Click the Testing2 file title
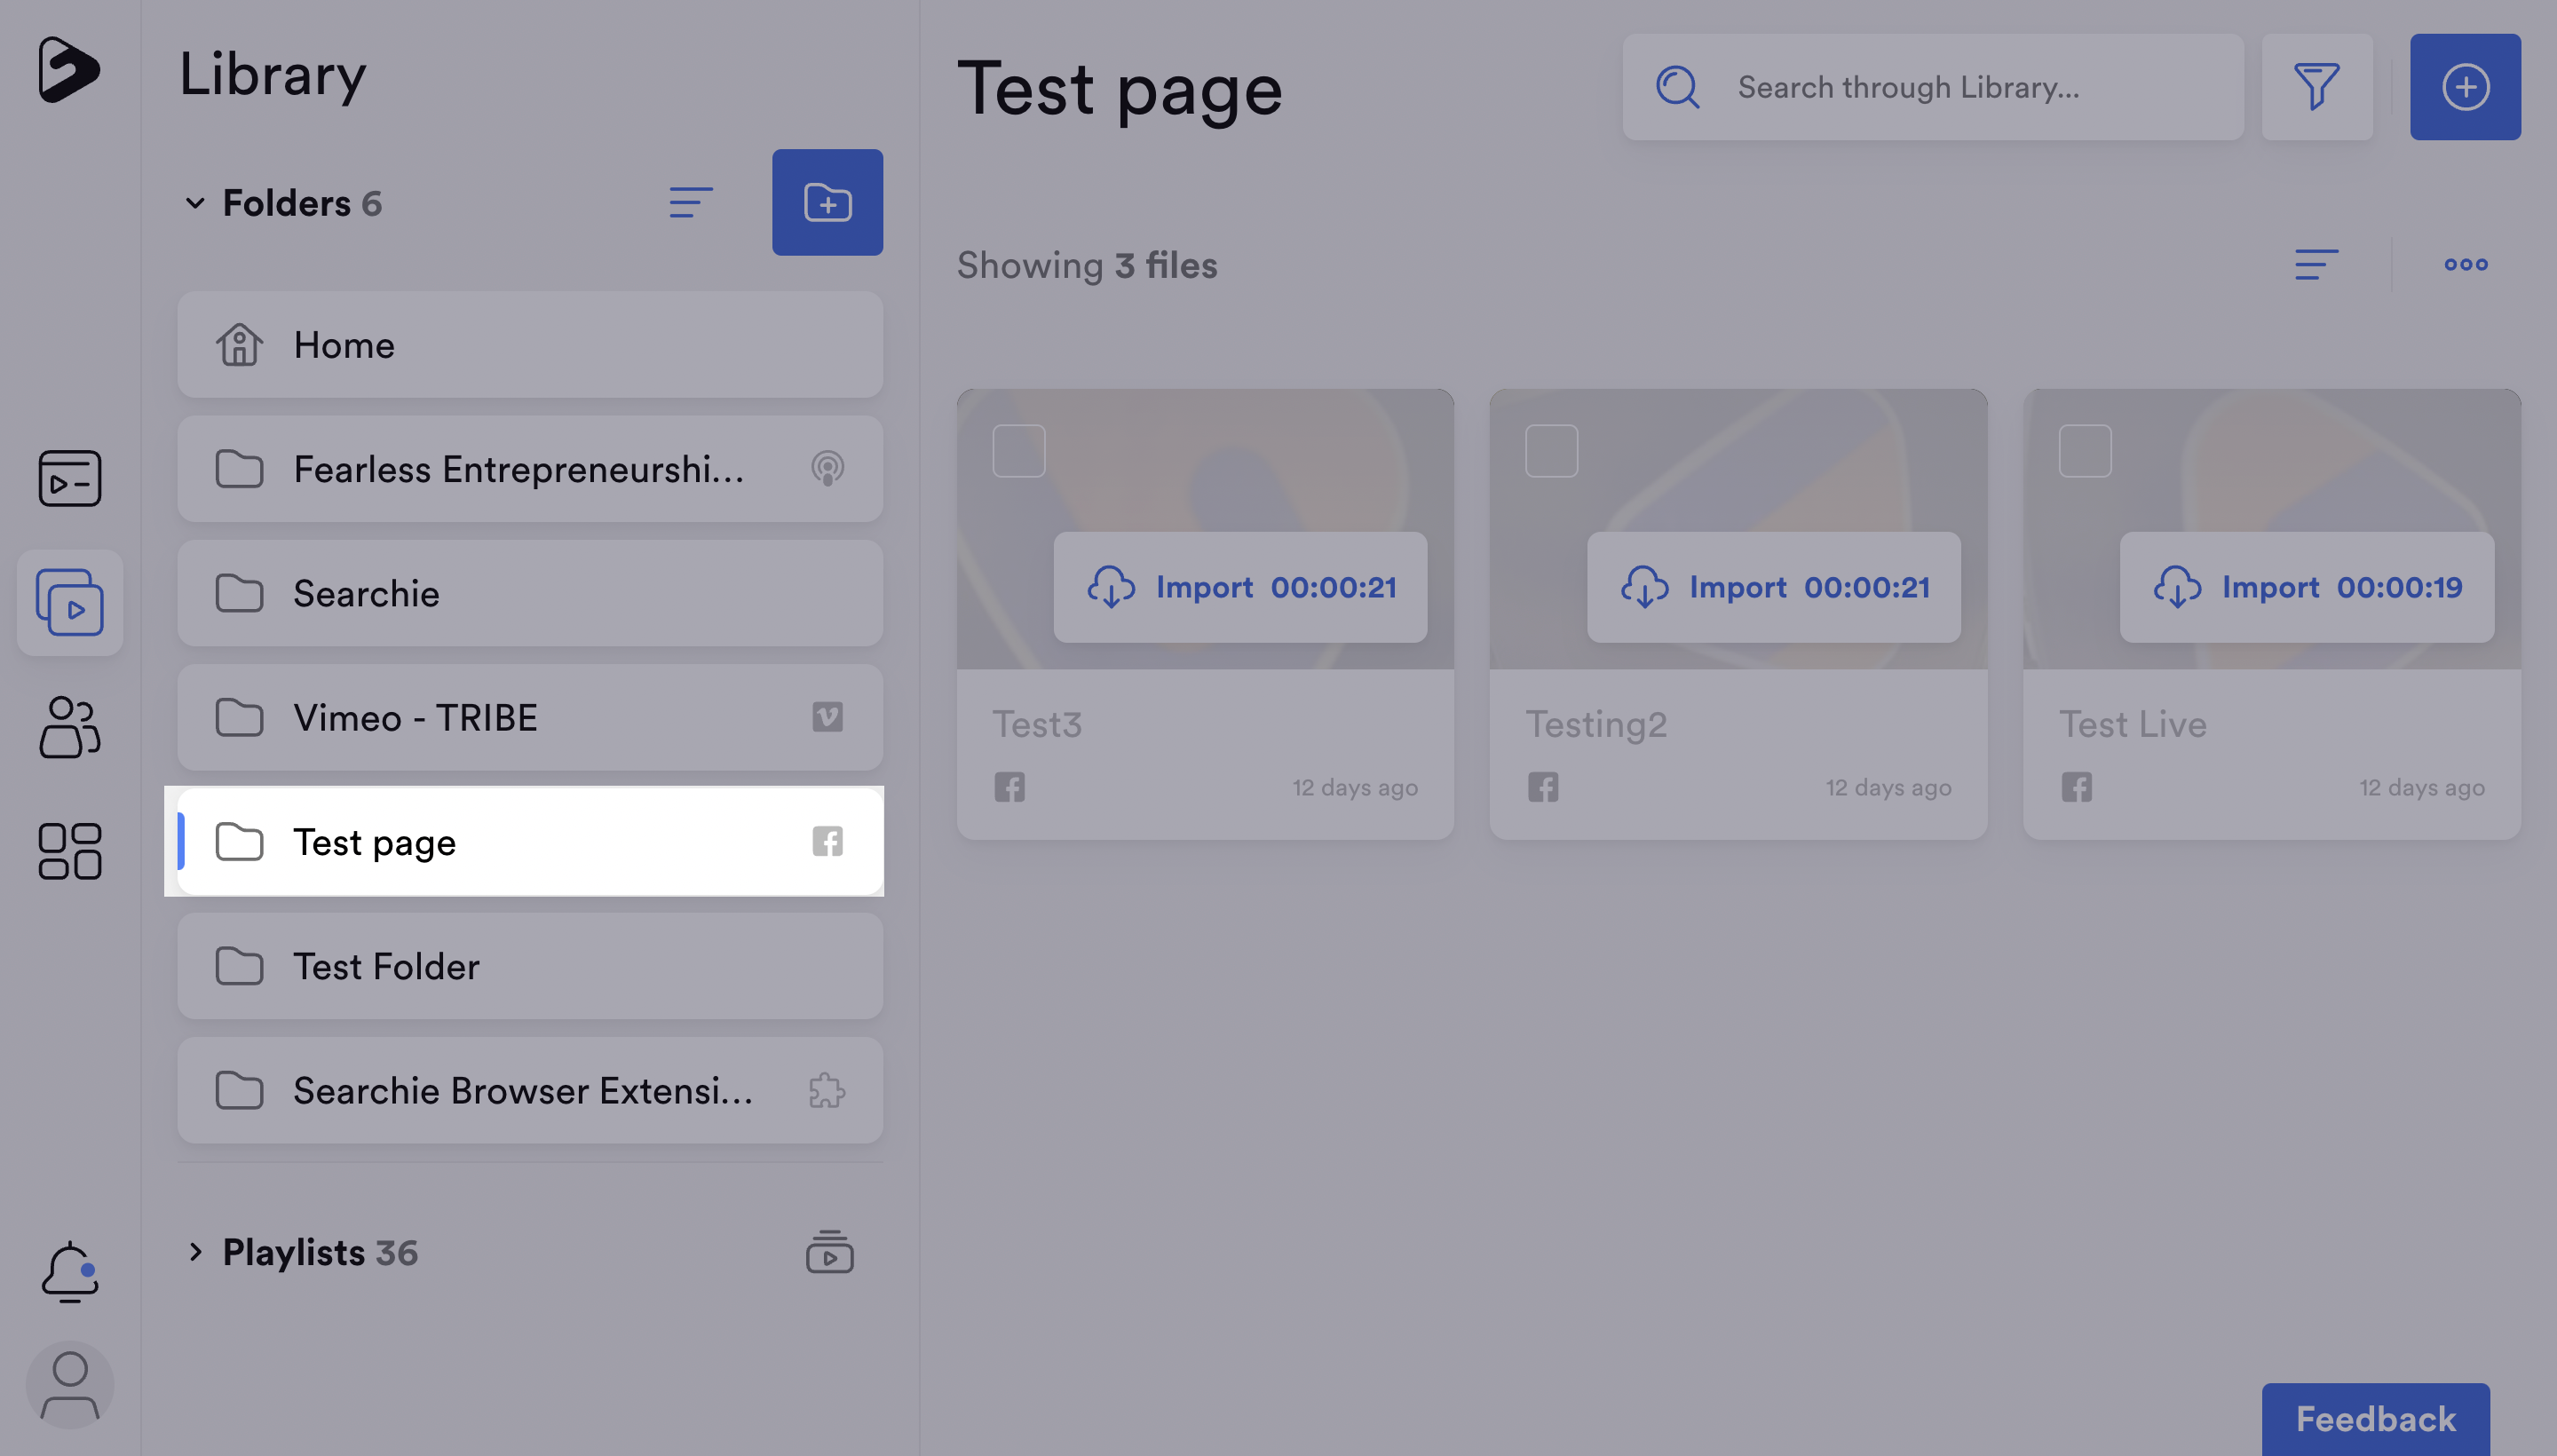 1596,725
